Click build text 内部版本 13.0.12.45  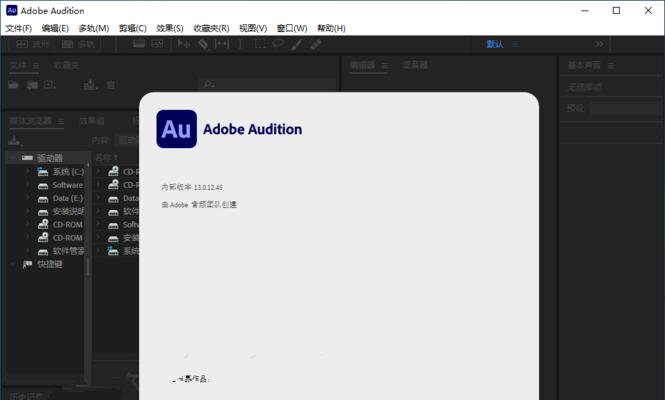[192, 187]
